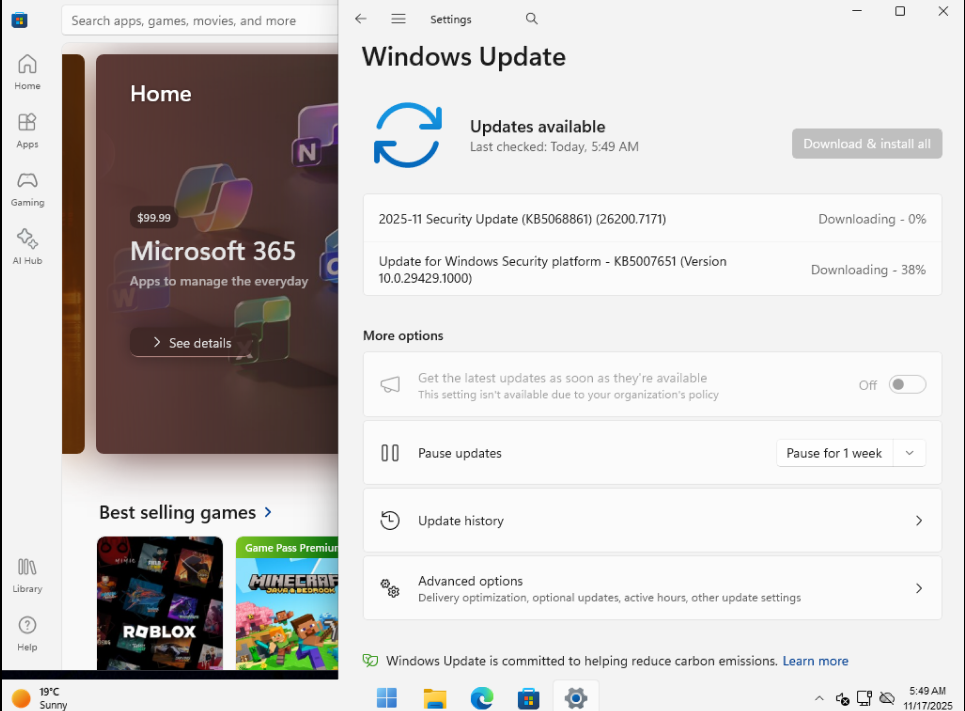This screenshot has width=965, height=711.
Task: Select the Windows Security platform KB5007651 row
Action: pyautogui.click(x=652, y=269)
